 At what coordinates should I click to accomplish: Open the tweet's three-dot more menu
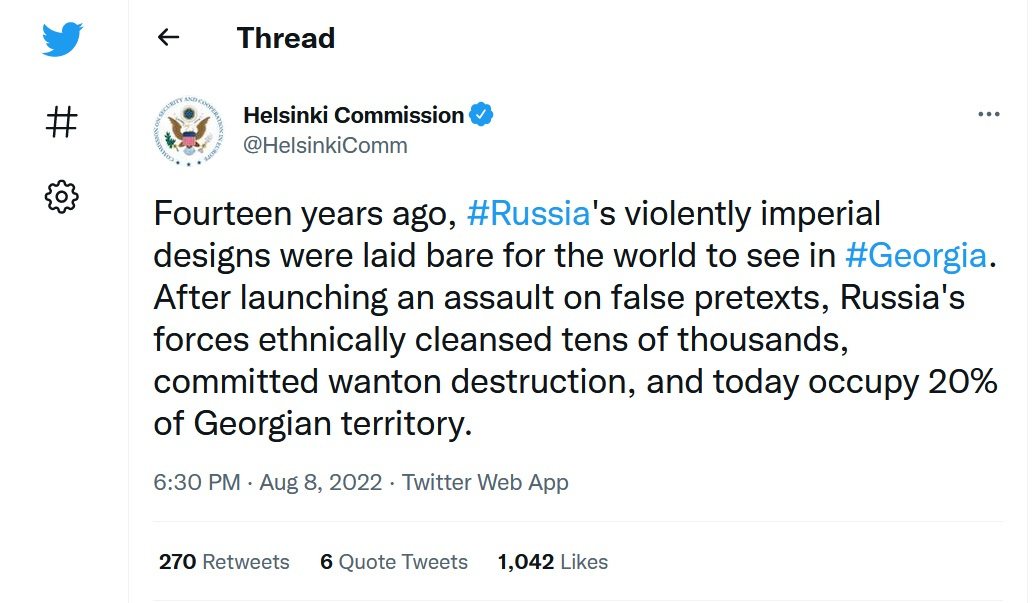click(989, 115)
